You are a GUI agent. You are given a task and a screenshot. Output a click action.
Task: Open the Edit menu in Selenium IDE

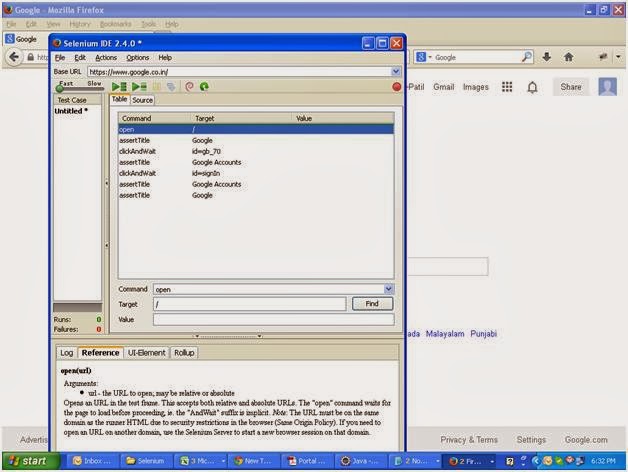[80, 58]
